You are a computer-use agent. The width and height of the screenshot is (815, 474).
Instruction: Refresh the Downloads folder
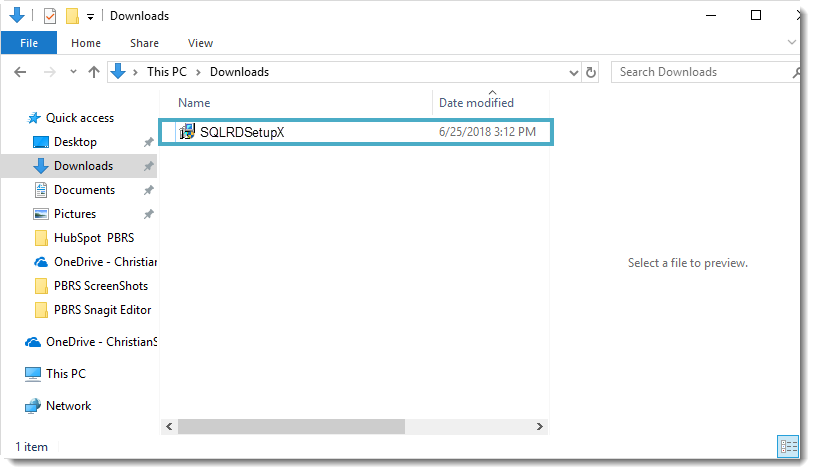pos(590,72)
